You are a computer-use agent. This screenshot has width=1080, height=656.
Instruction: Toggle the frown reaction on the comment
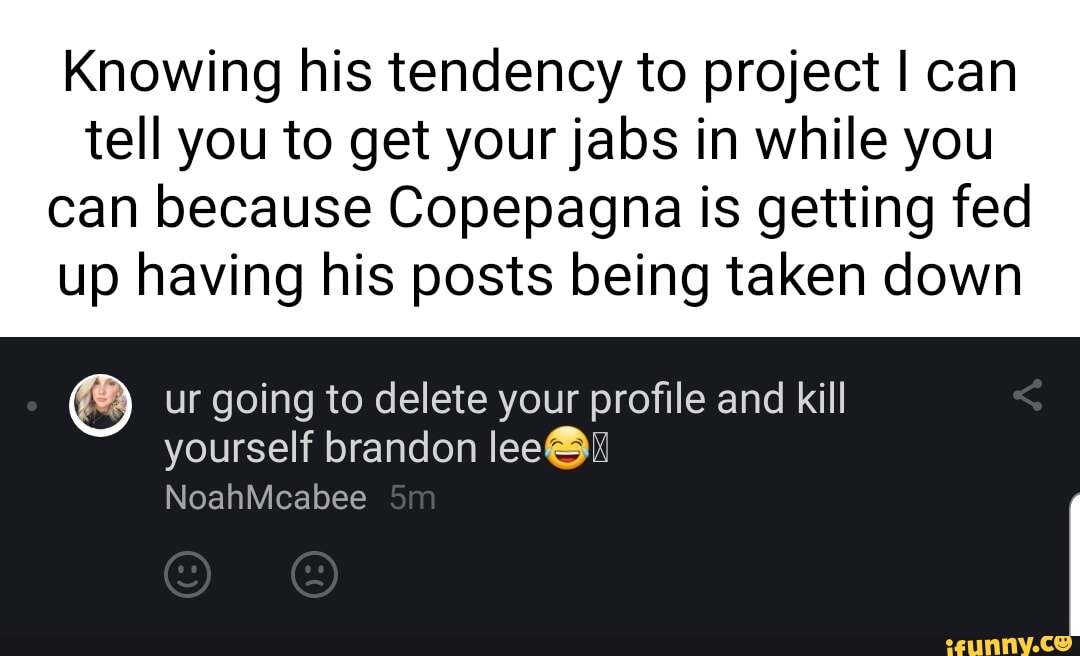tap(314, 574)
